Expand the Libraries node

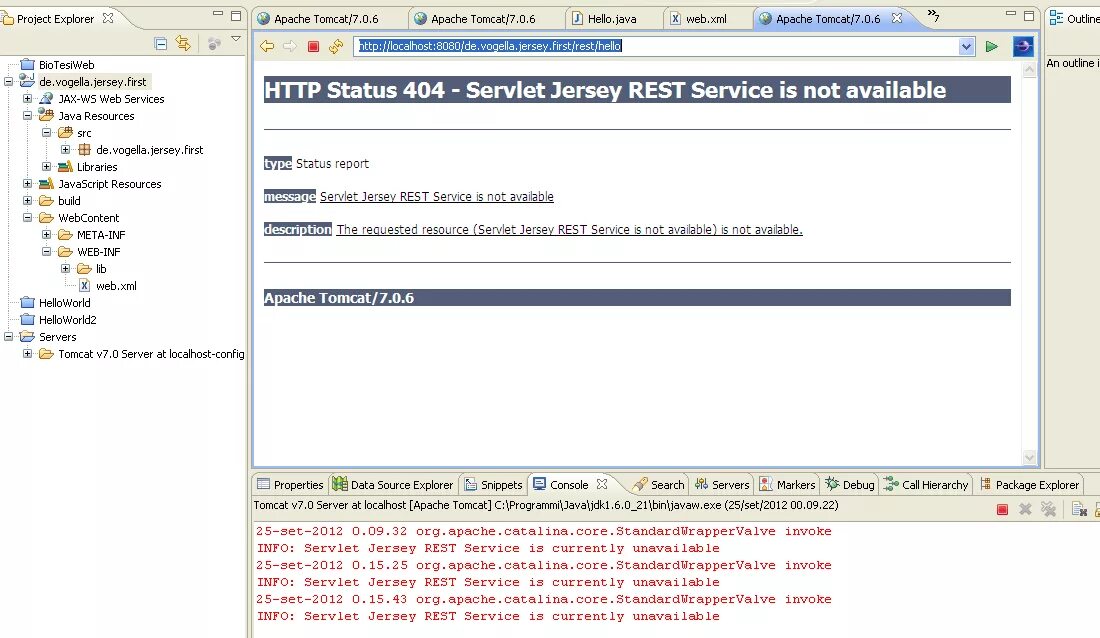pyautogui.click(x=46, y=166)
